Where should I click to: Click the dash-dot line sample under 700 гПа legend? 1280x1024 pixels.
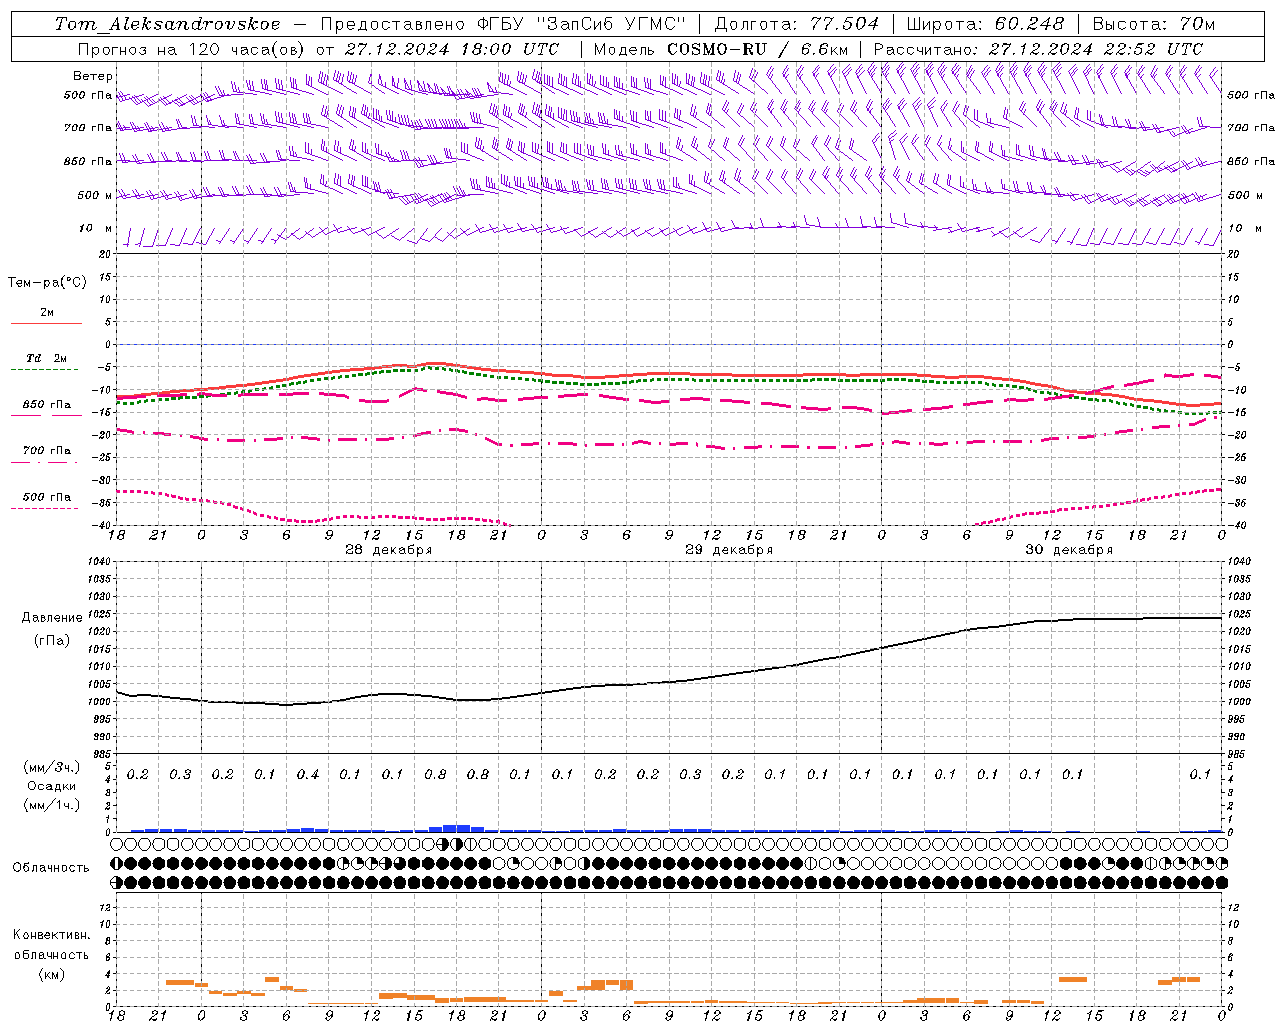coord(45,462)
